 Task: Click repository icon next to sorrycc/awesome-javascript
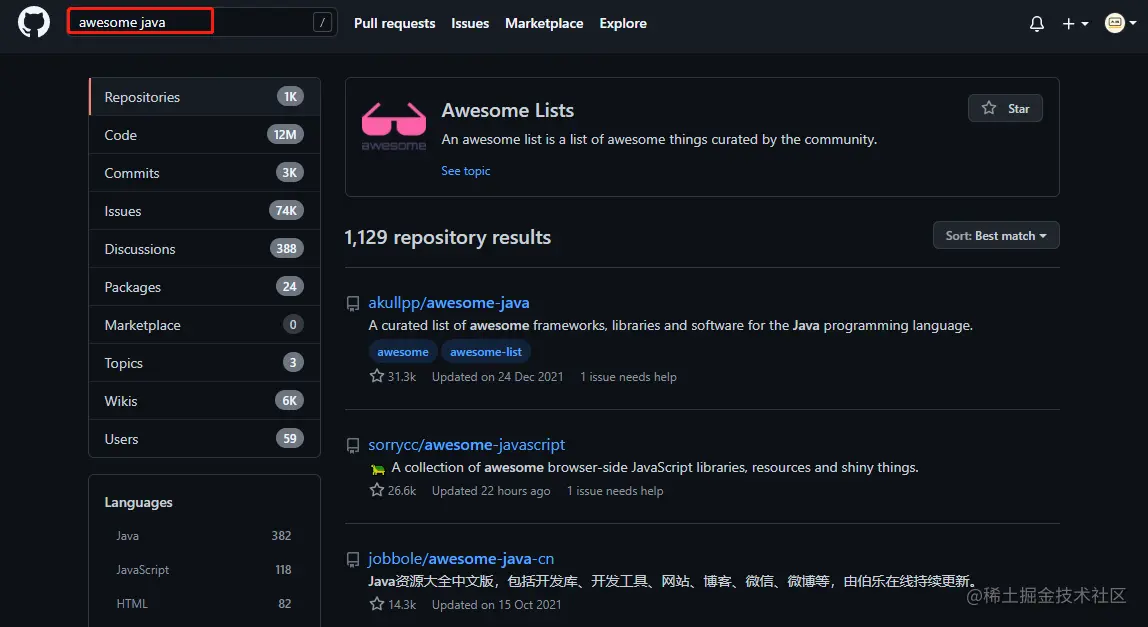coord(353,445)
